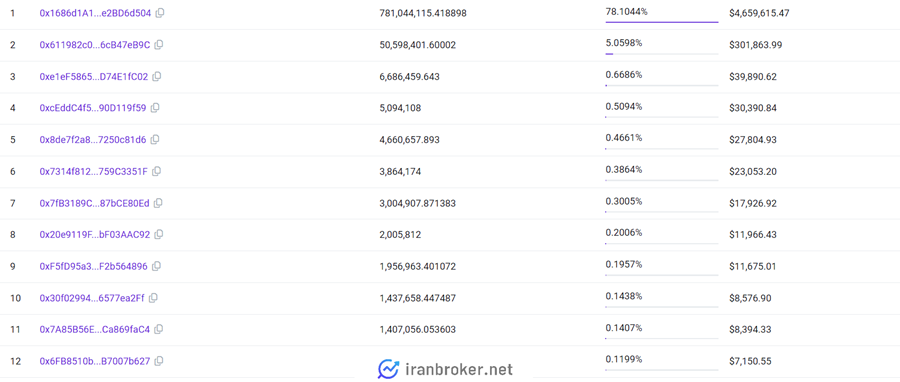Open holder address 0x7fB3189C...87bCE80Ed

pyautogui.click(x=94, y=203)
